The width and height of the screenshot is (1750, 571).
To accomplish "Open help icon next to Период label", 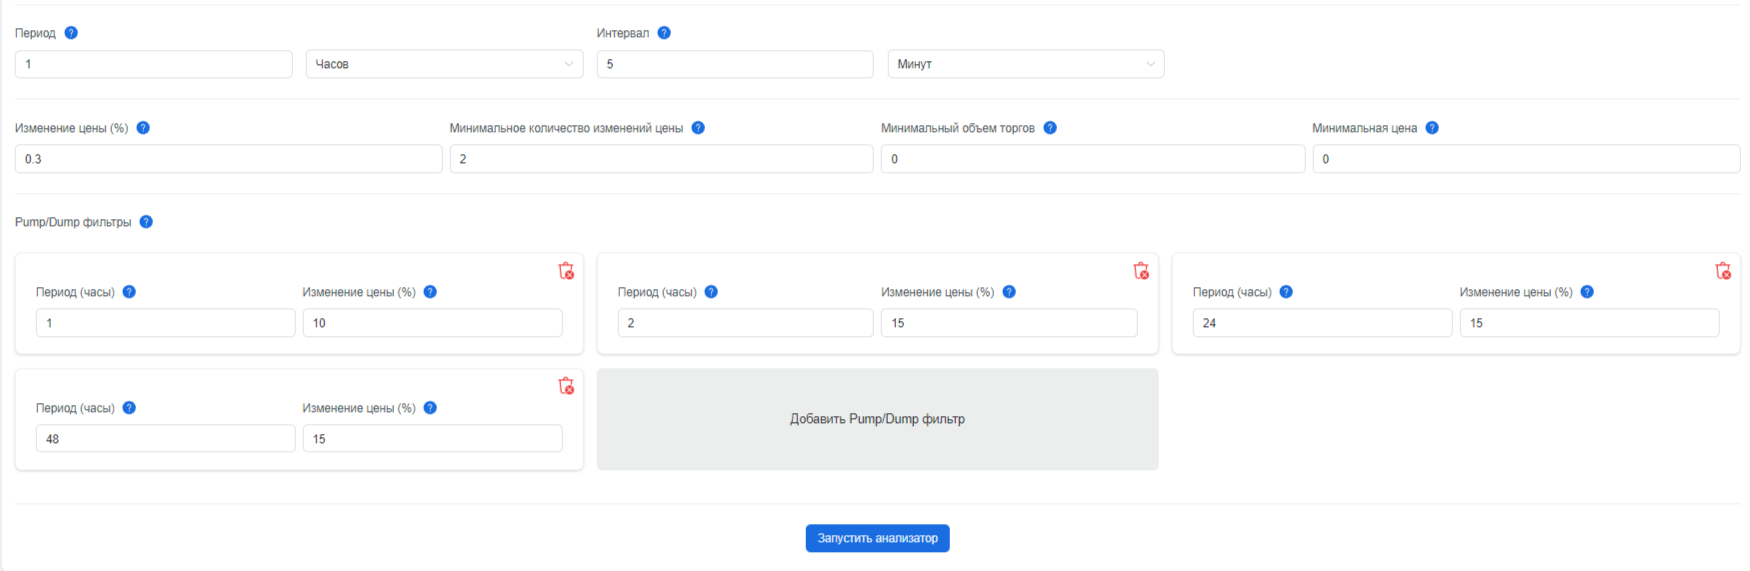I will 71,33.
